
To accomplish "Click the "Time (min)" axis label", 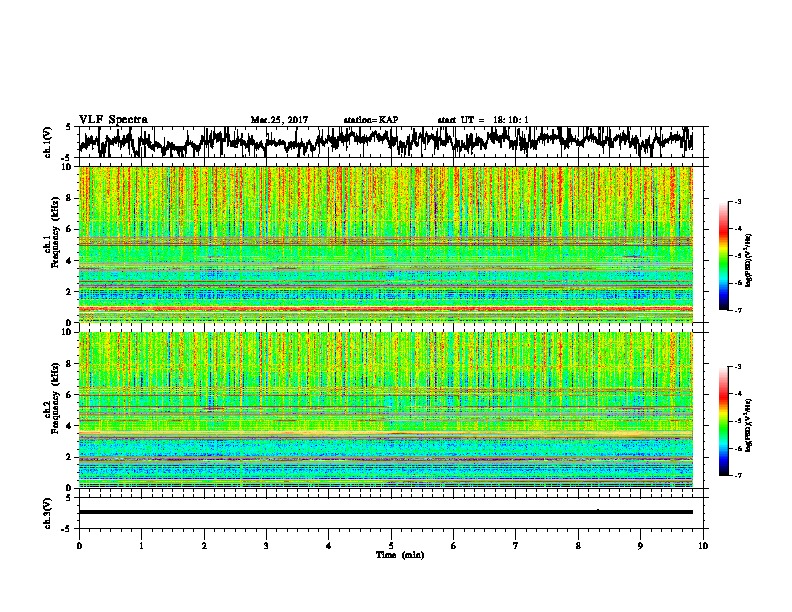I will [400, 555].
